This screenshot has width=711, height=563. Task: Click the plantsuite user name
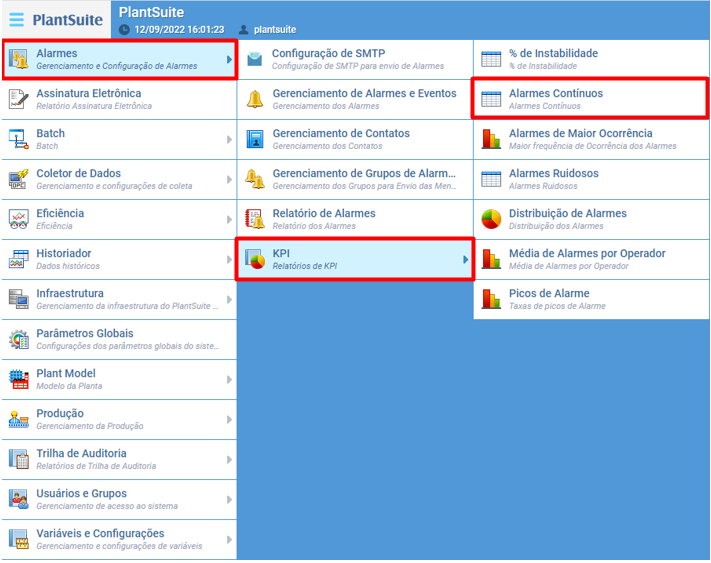point(275,29)
